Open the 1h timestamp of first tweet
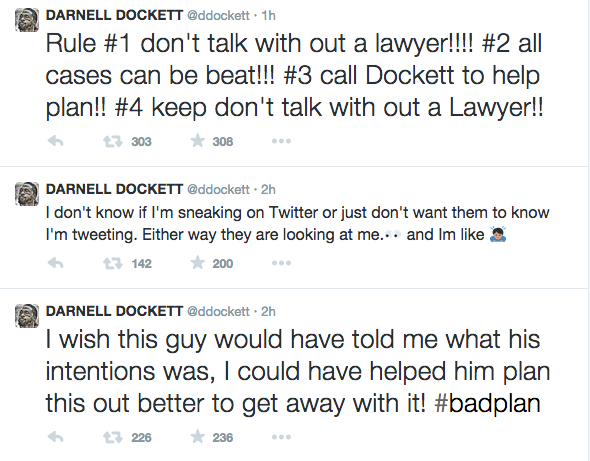The width and height of the screenshot is (590, 461). point(268,15)
